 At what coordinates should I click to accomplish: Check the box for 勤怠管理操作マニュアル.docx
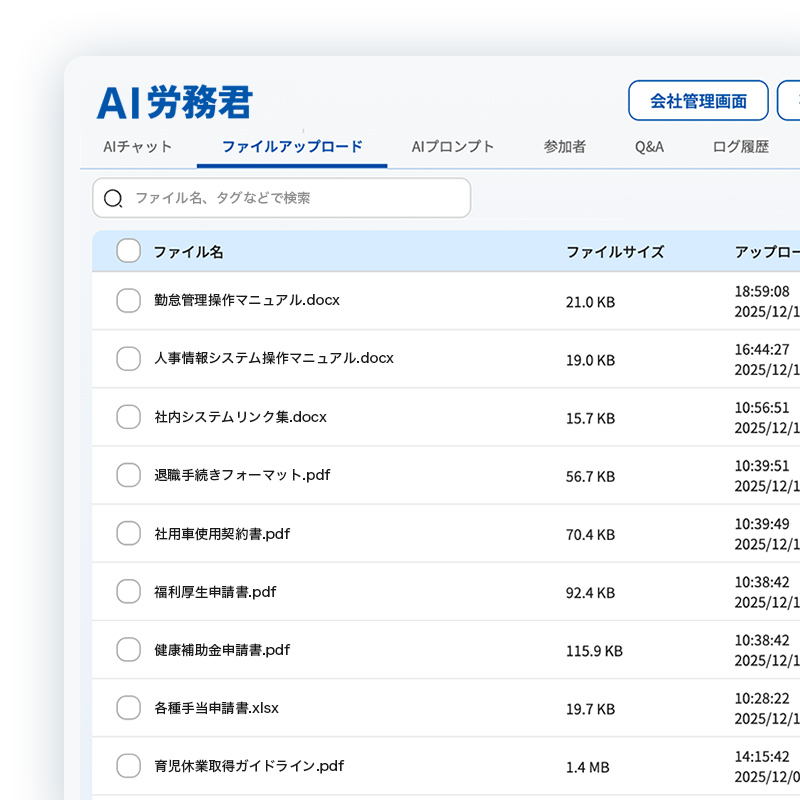tap(128, 300)
